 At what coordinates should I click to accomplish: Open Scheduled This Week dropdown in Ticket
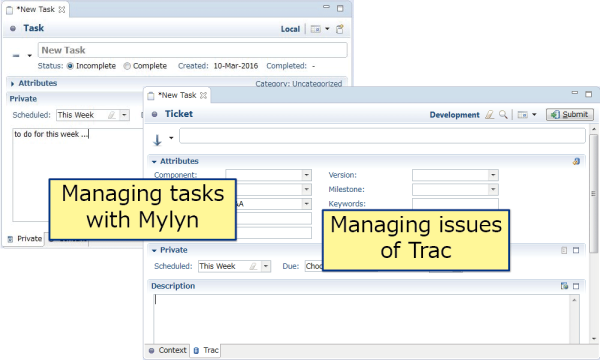tap(266, 266)
